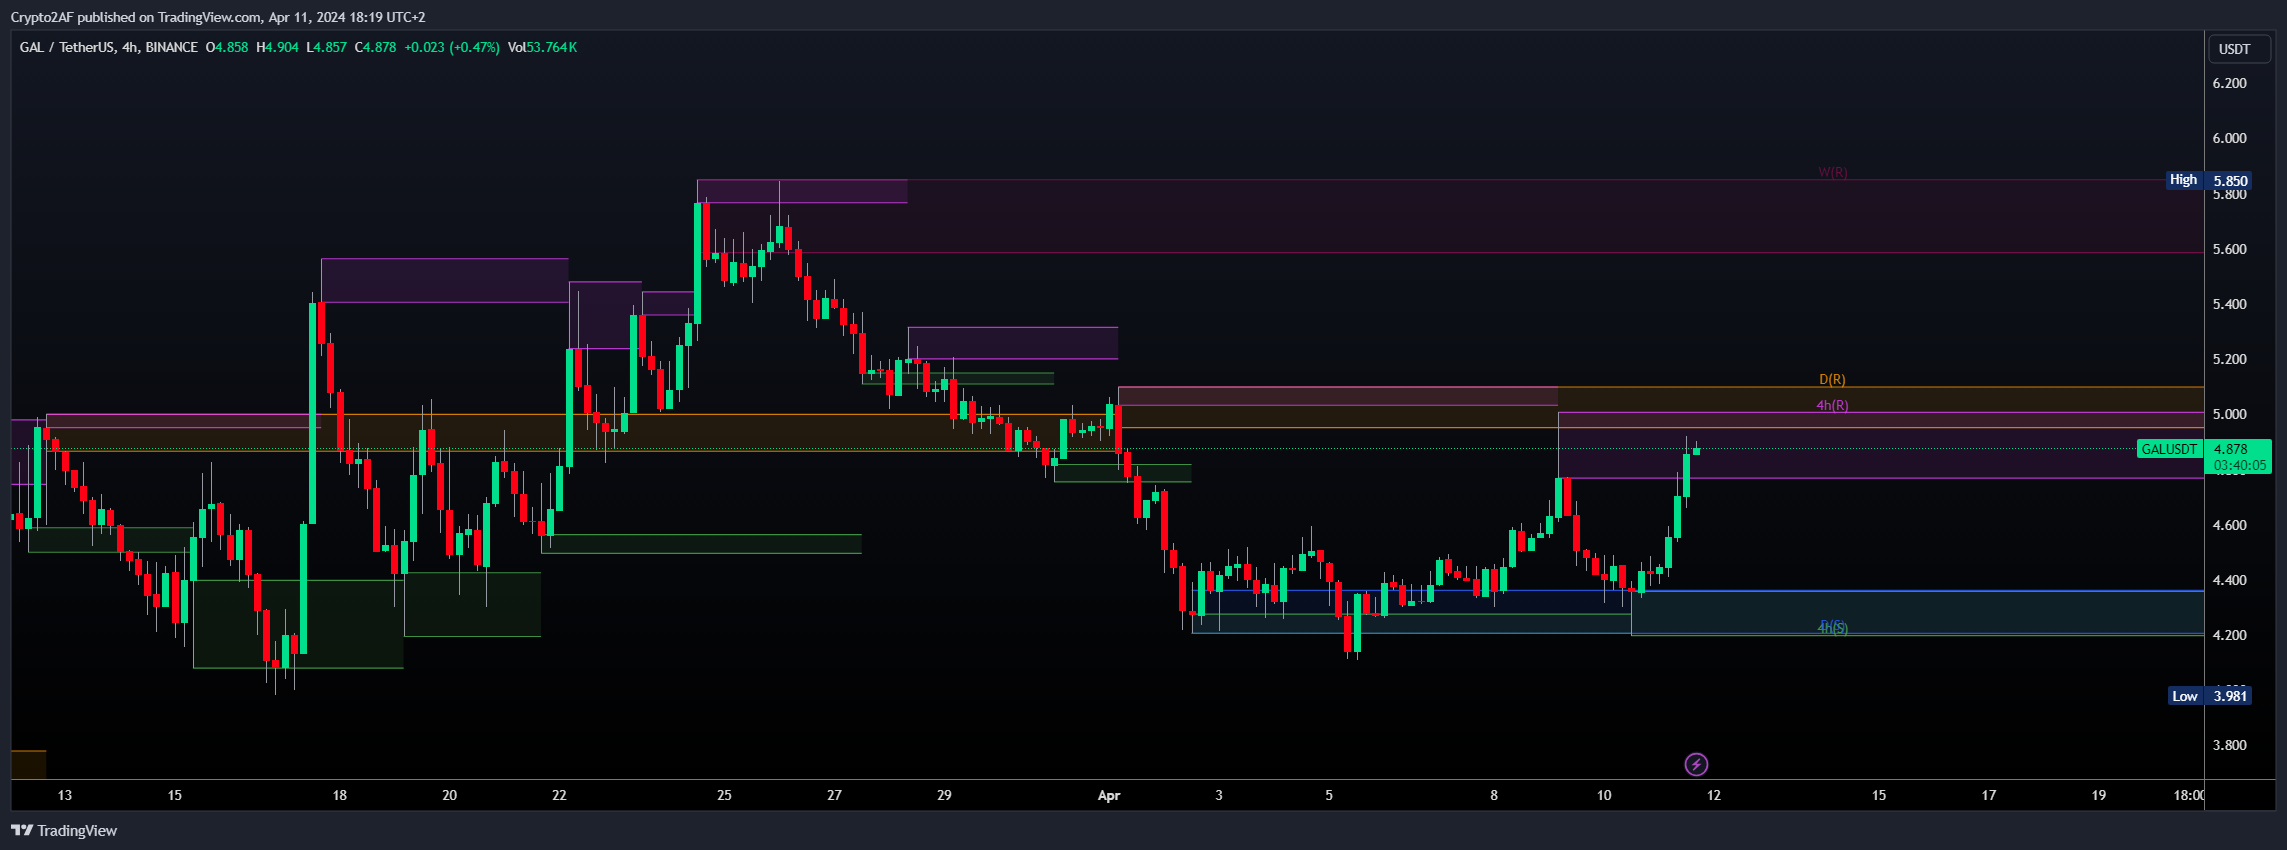Click the 25 date on time axis
The image size is (2287, 850).
point(725,796)
